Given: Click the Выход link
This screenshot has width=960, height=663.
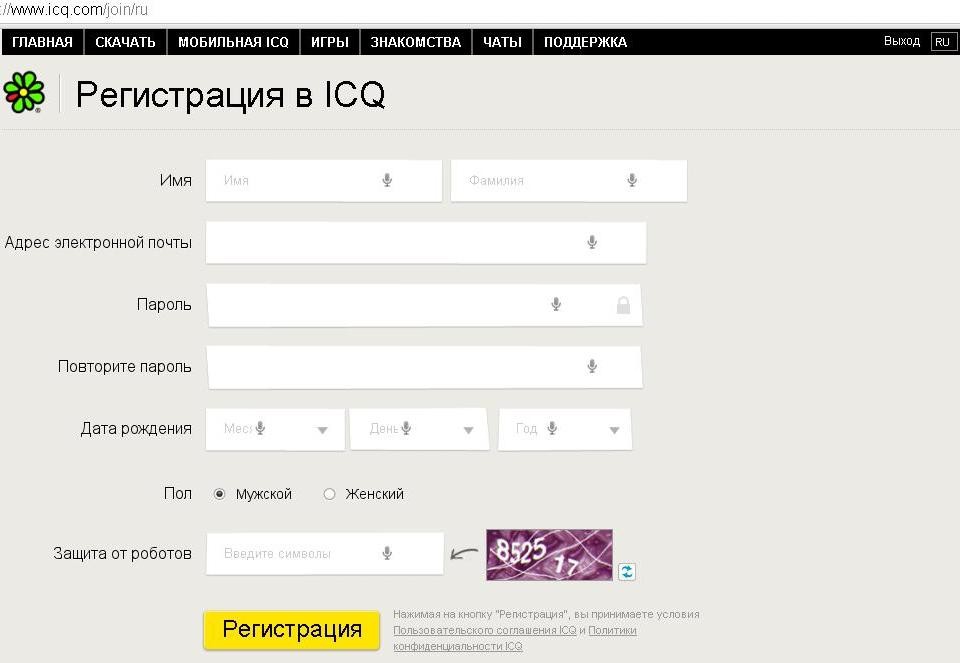Looking at the screenshot, I should [x=902, y=41].
